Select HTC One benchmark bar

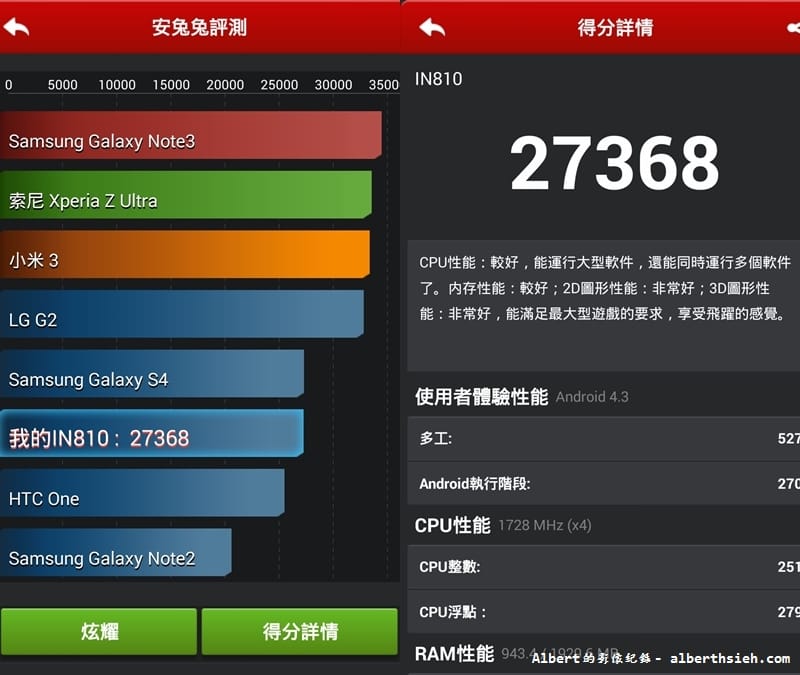click(142, 493)
